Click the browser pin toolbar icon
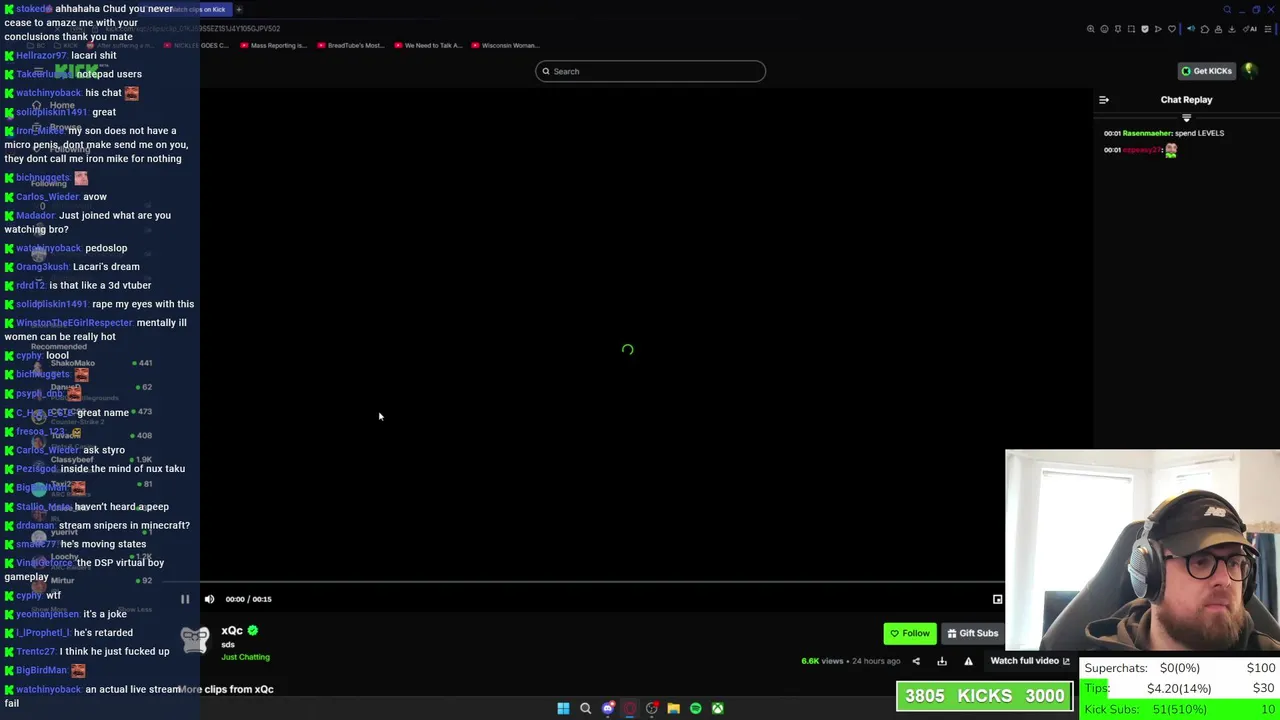This screenshot has width=1280, height=720. coord(1118,29)
